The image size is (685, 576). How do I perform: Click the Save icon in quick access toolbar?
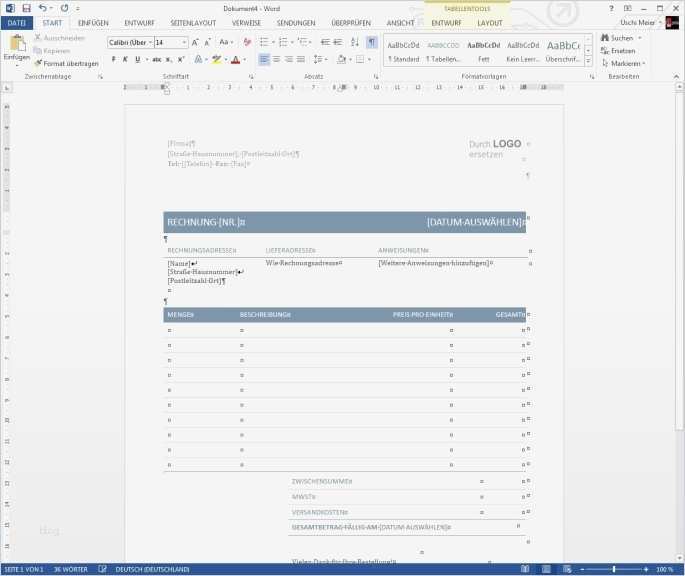[26, 8]
